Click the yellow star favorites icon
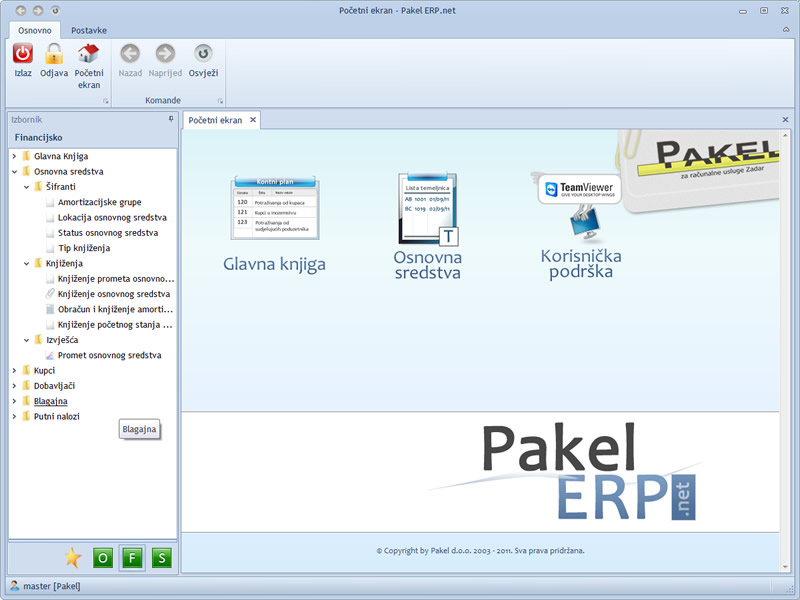 coord(73,558)
